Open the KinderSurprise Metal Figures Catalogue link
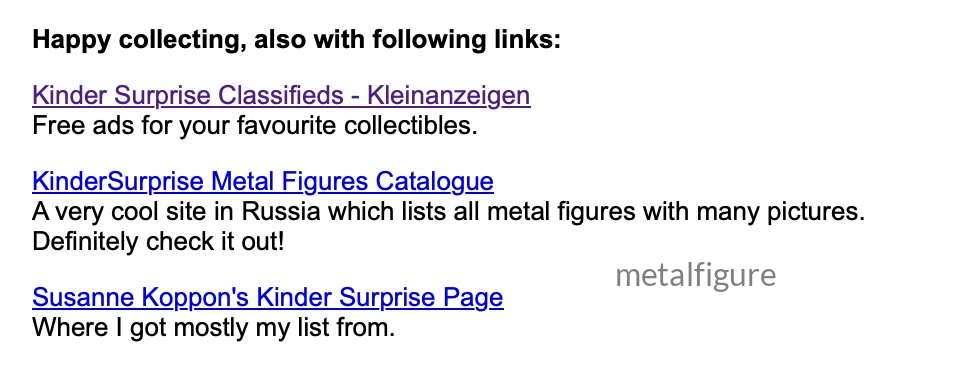This screenshot has height=366, width=972. click(263, 182)
